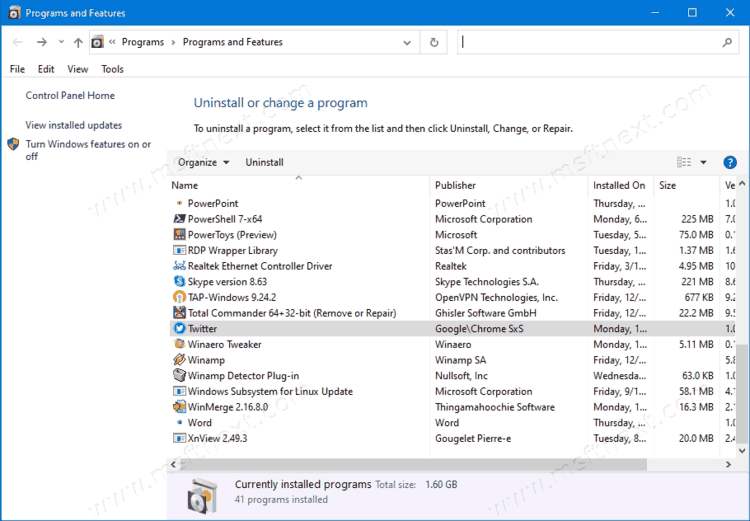
Task: Click the Nullsoft, Inc publisher cell
Action: pyautogui.click(x=461, y=376)
